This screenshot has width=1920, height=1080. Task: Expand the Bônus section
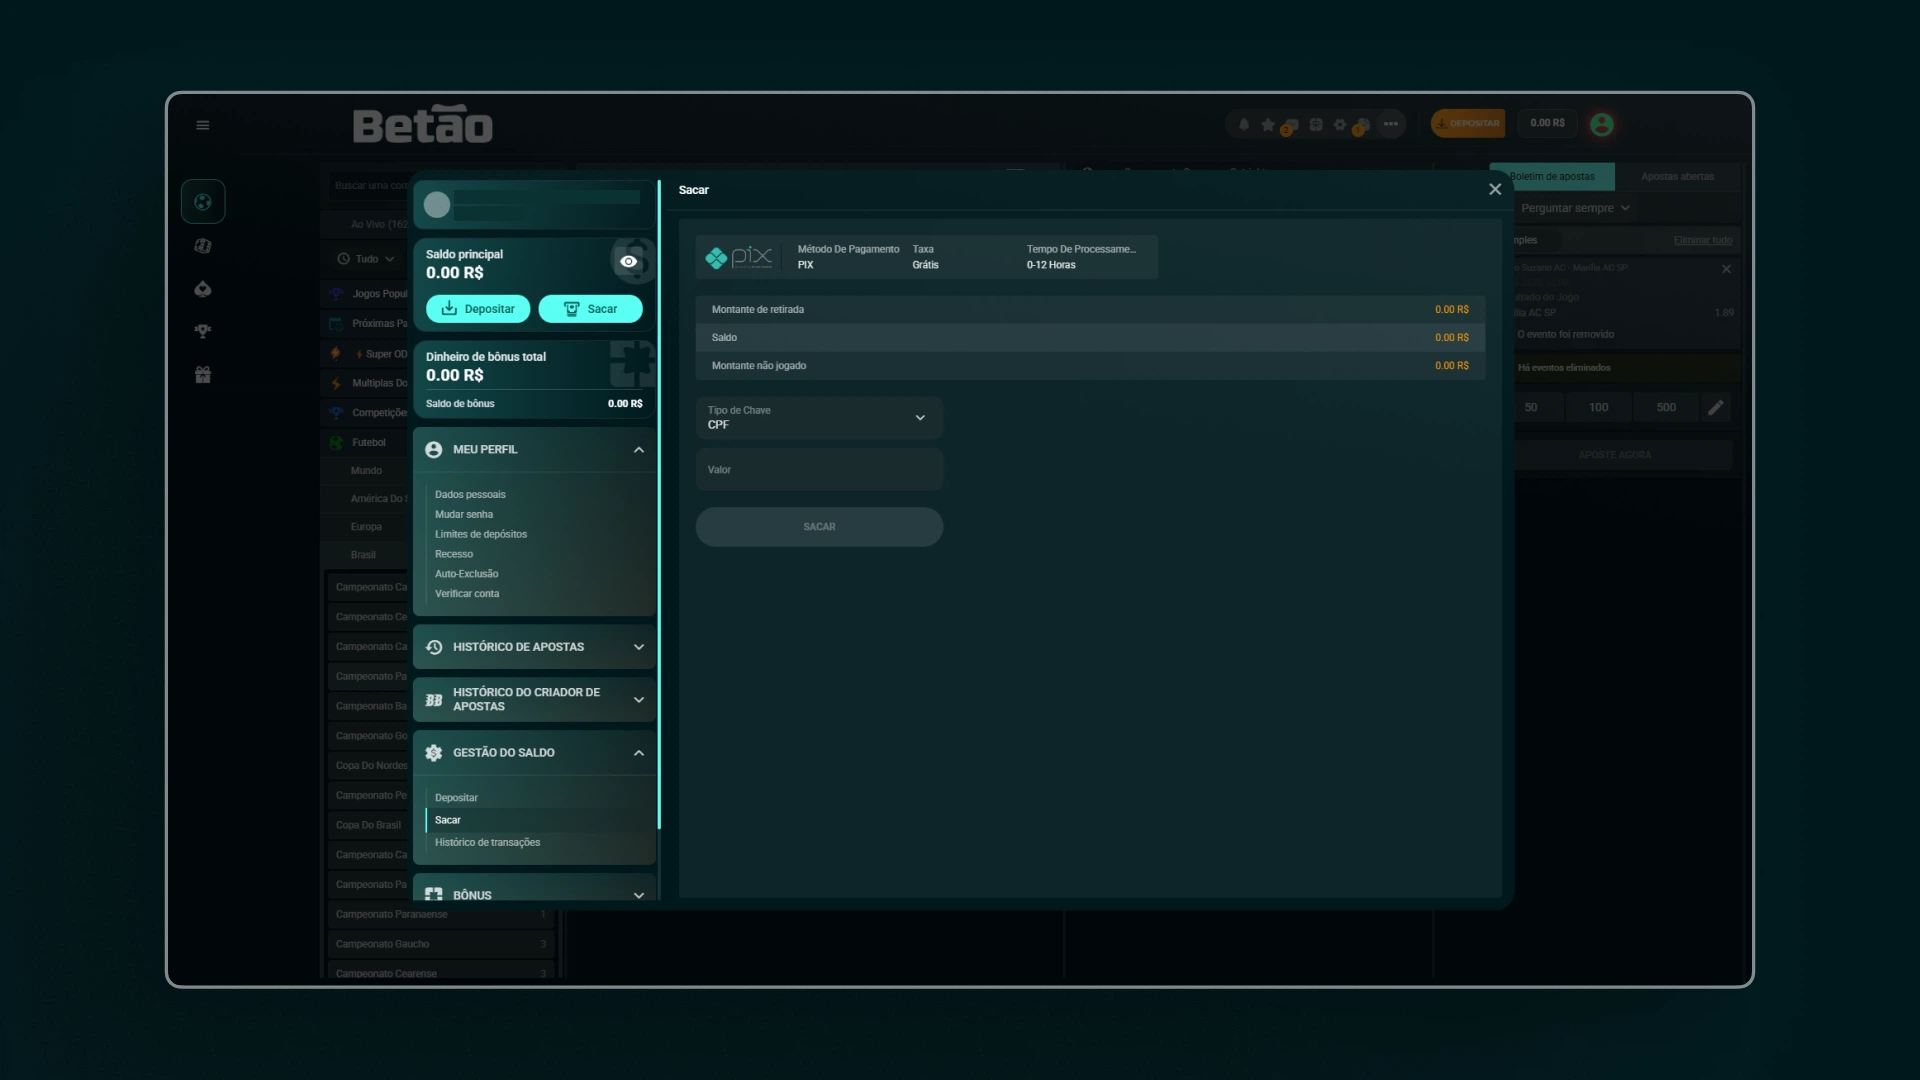pyautogui.click(x=639, y=895)
